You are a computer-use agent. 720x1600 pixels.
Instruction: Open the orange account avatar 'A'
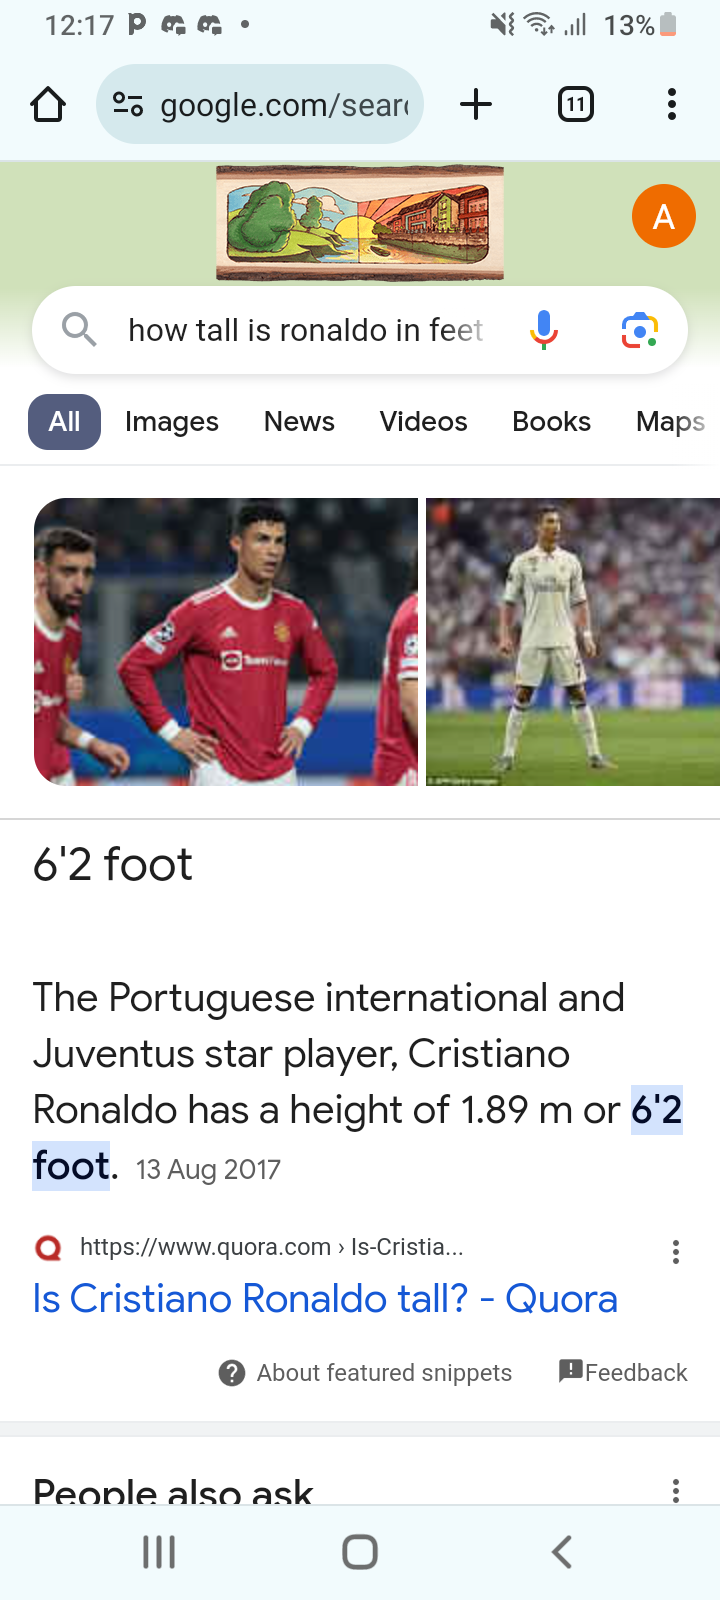[x=663, y=216]
